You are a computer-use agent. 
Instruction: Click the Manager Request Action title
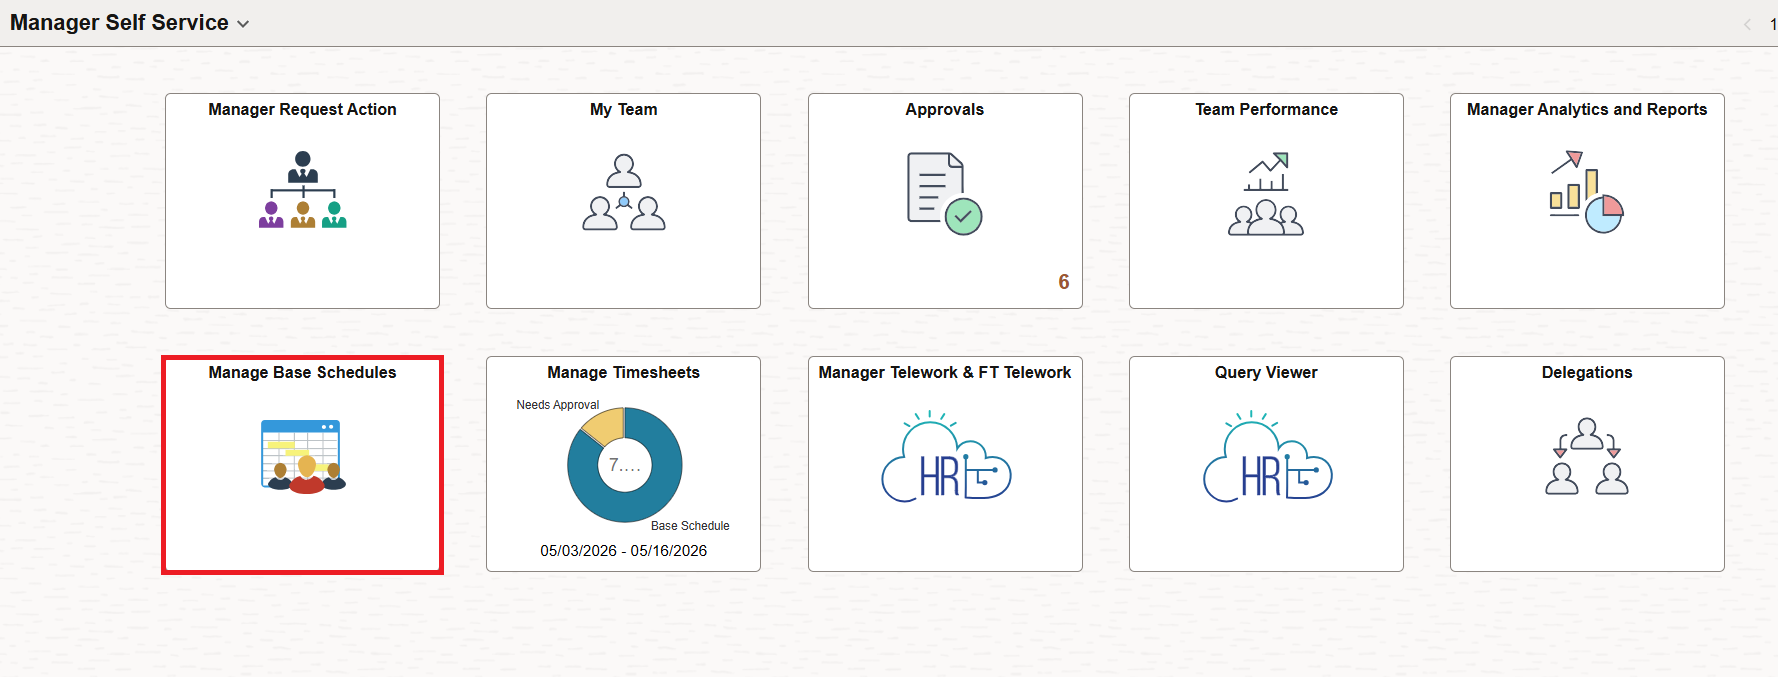(302, 109)
